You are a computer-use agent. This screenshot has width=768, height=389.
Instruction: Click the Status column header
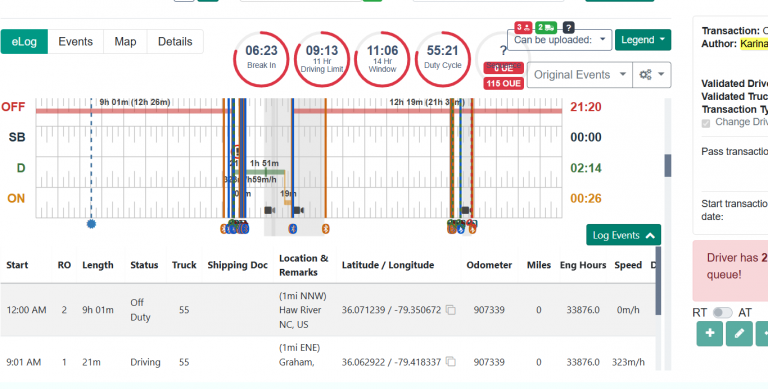click(x=144, y=265)
